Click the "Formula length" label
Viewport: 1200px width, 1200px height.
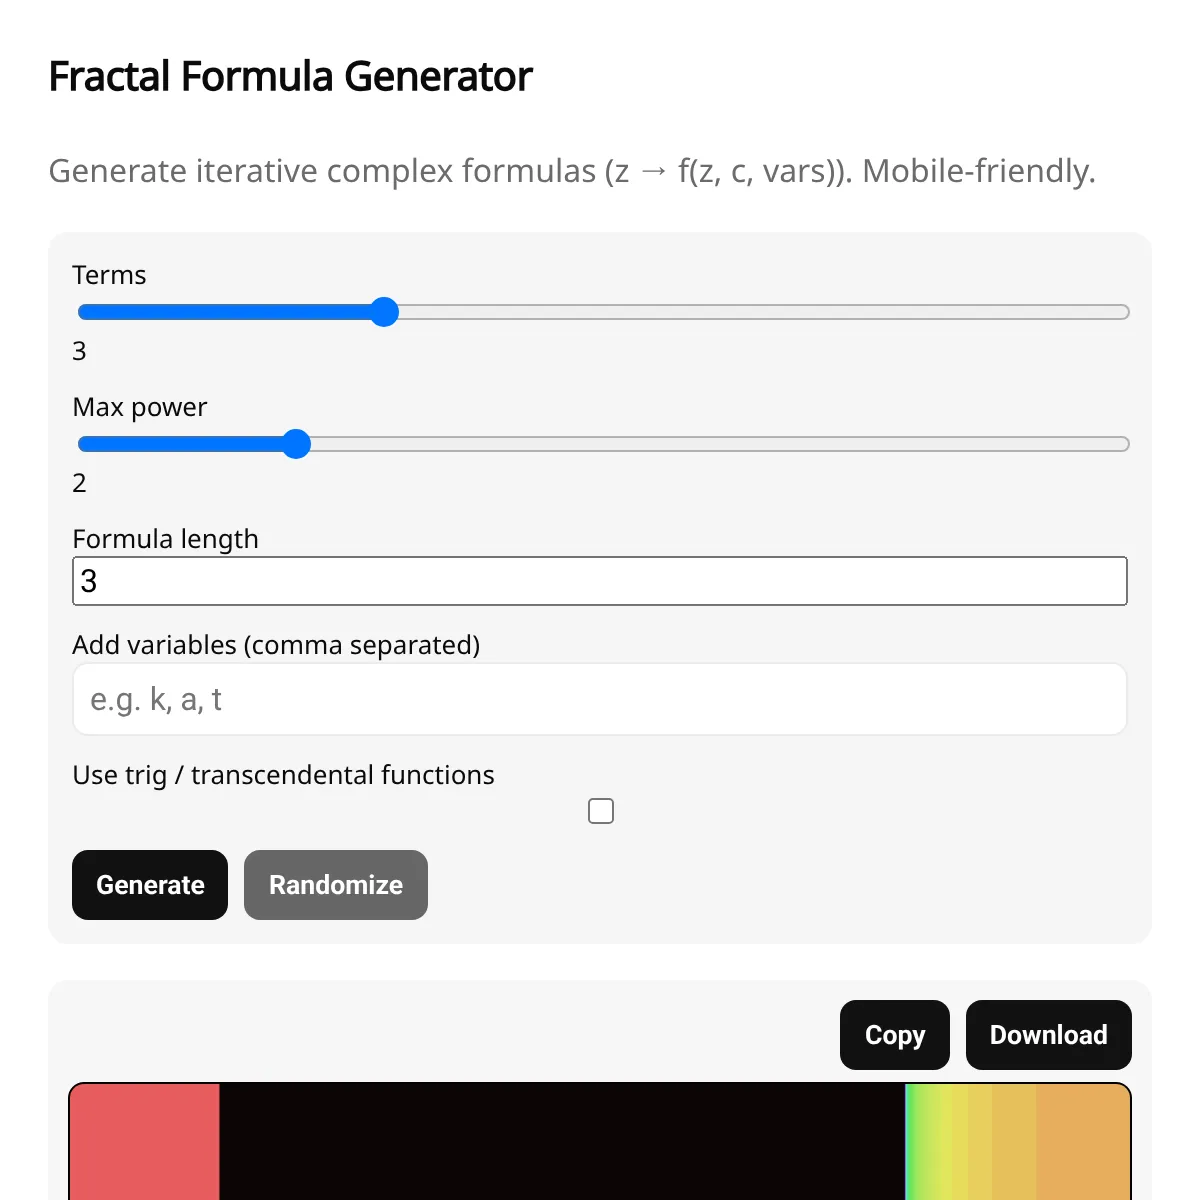pos(165,539)
